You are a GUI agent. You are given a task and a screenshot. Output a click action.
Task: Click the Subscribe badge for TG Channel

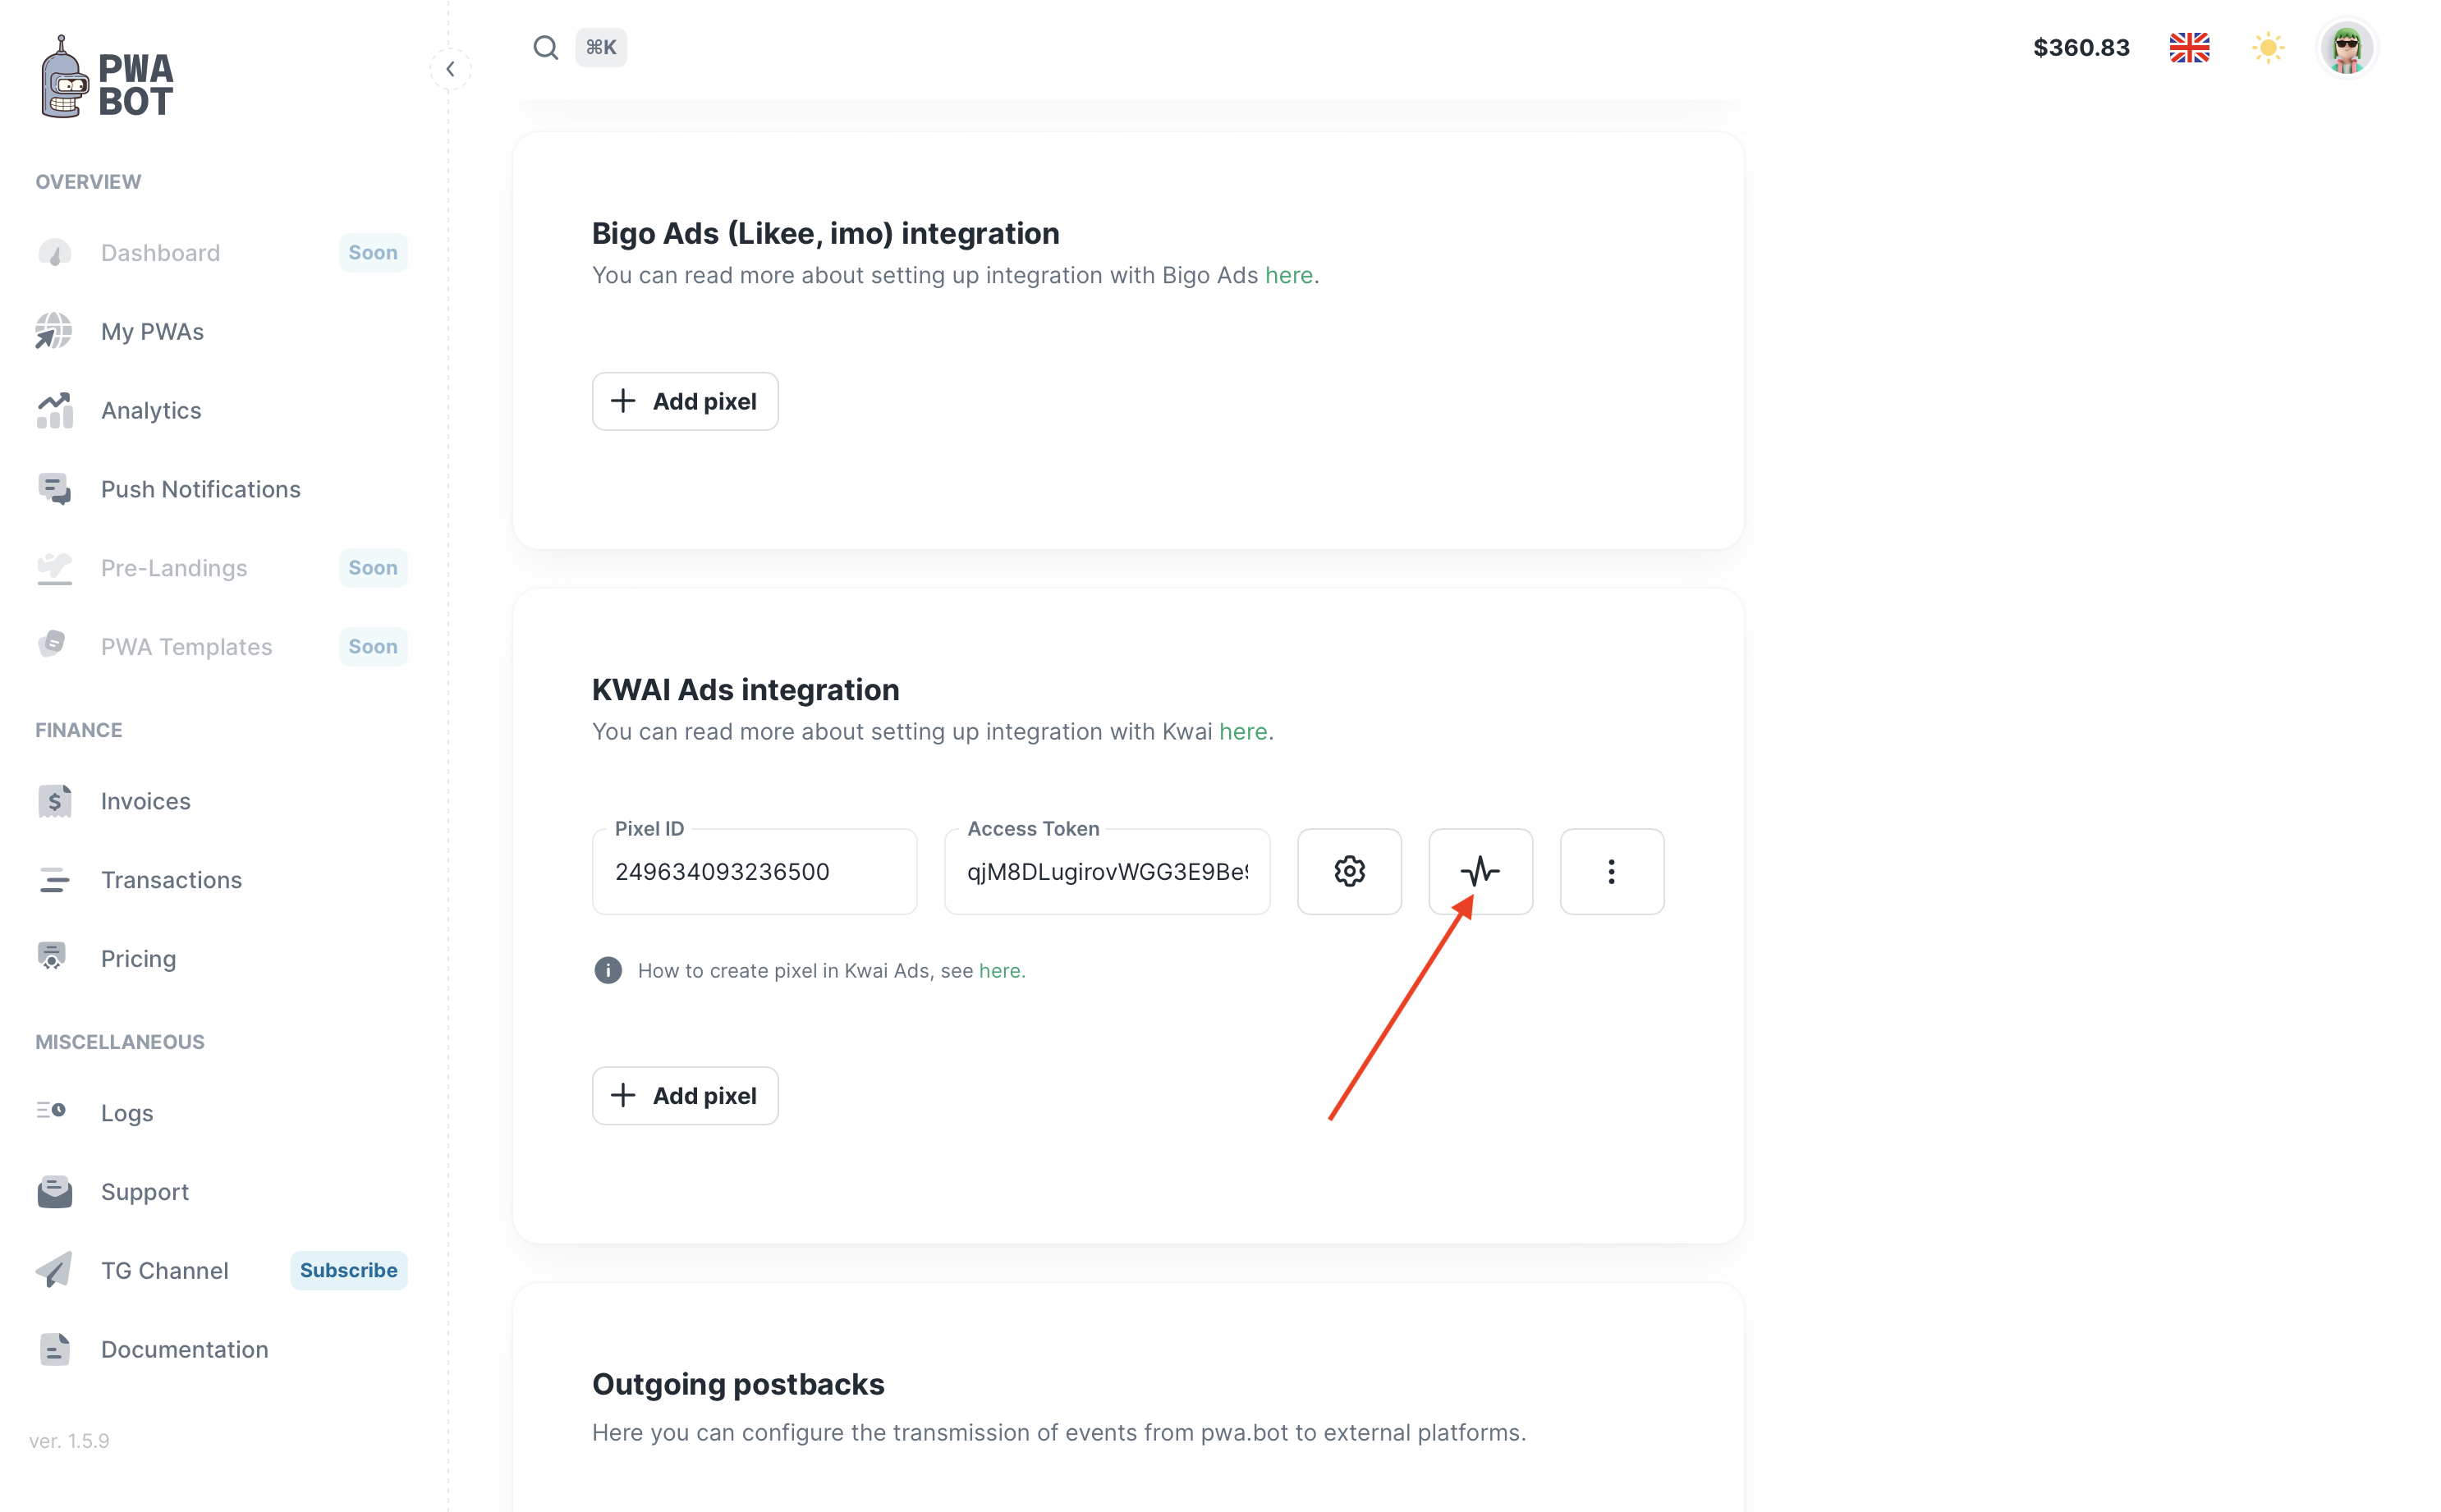(x=348, y=1270)
